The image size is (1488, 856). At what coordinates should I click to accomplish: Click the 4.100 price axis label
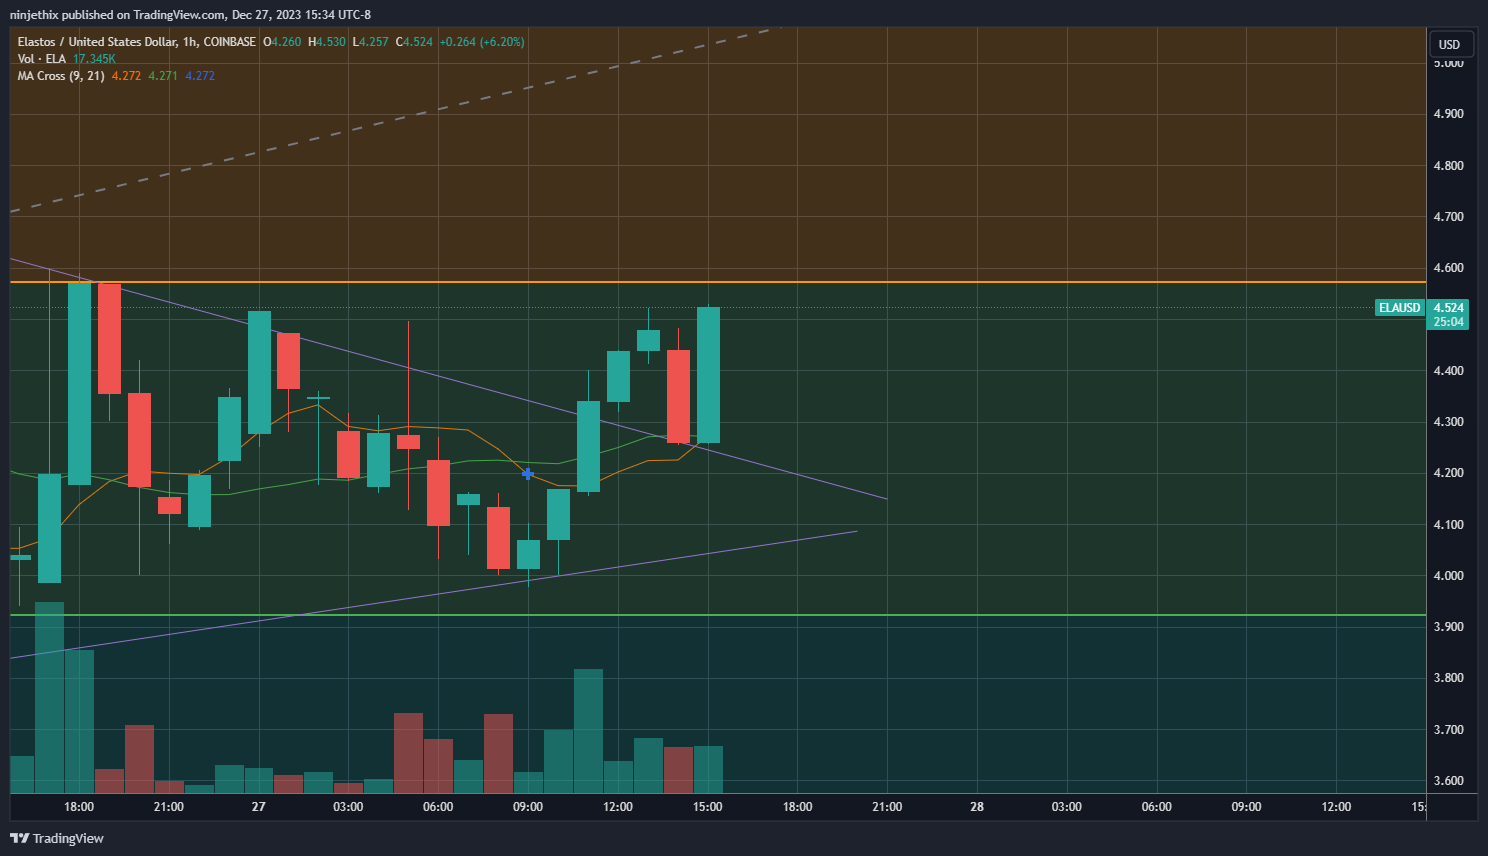point(1448,525)
